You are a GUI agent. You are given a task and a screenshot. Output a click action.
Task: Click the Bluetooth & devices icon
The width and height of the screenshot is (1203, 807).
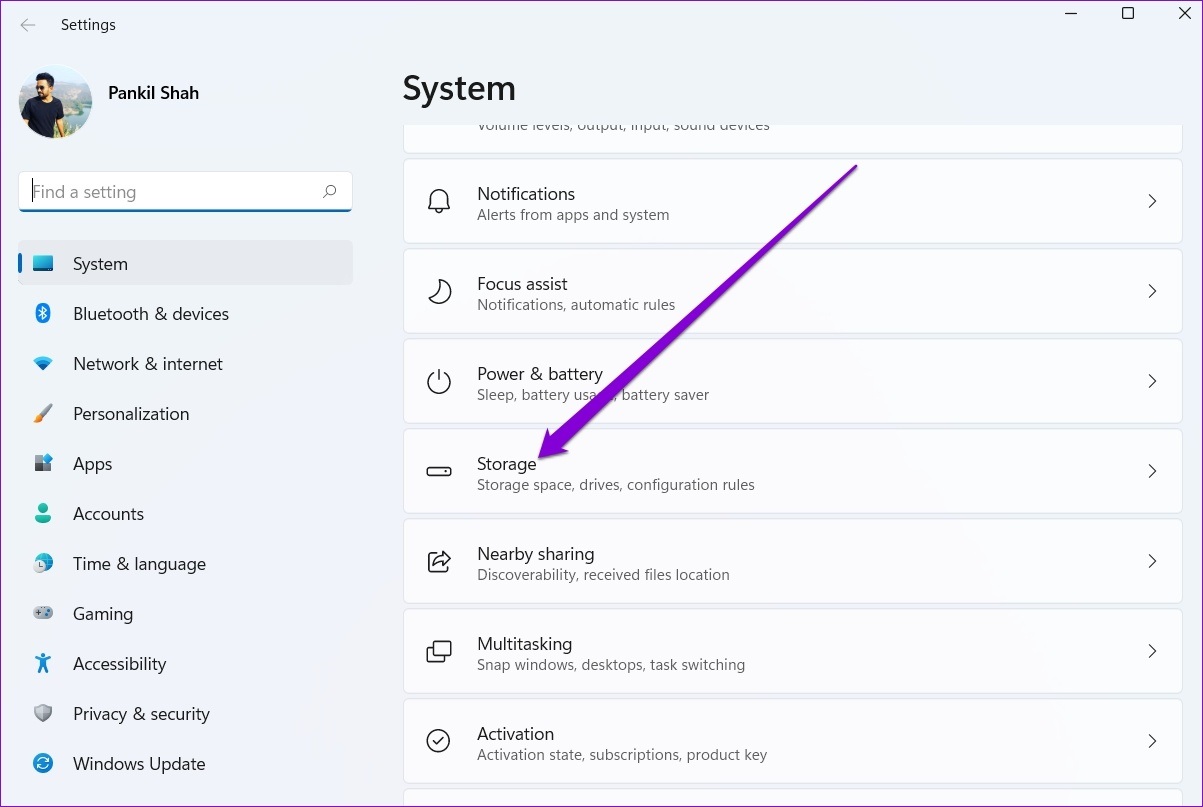tap(43, 314)
